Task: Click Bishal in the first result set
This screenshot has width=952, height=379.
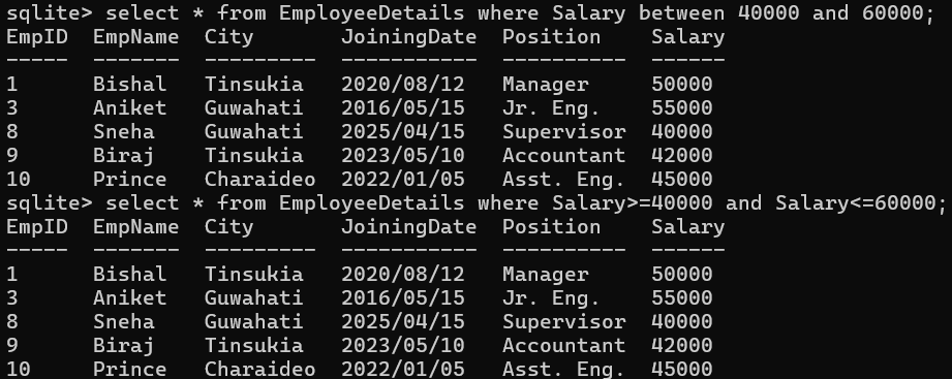Action: click(x=129, y=84)
